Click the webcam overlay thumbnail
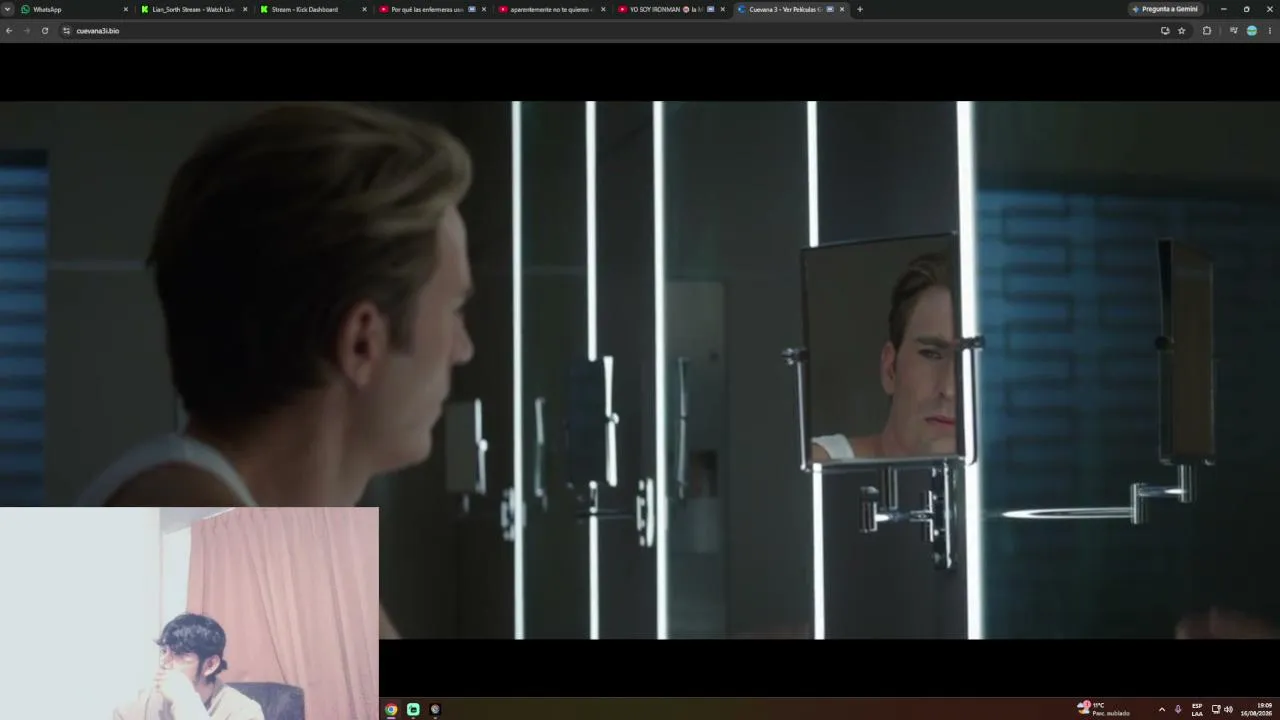This screenshot has height=720, width=1280. pyautogui.click(x=189, y=613)
